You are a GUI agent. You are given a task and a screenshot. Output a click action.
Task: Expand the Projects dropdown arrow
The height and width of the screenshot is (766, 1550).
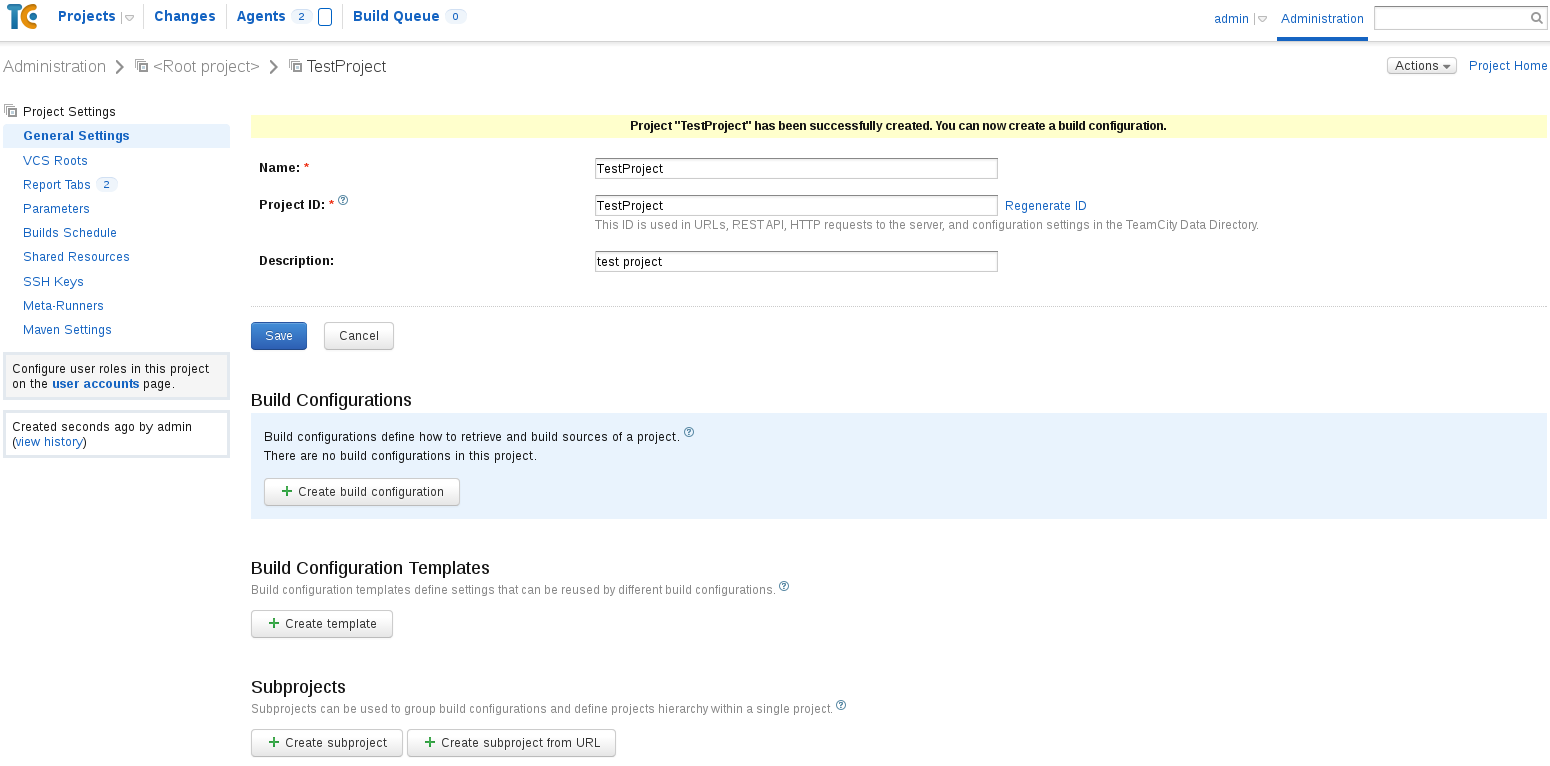point(129,18)
